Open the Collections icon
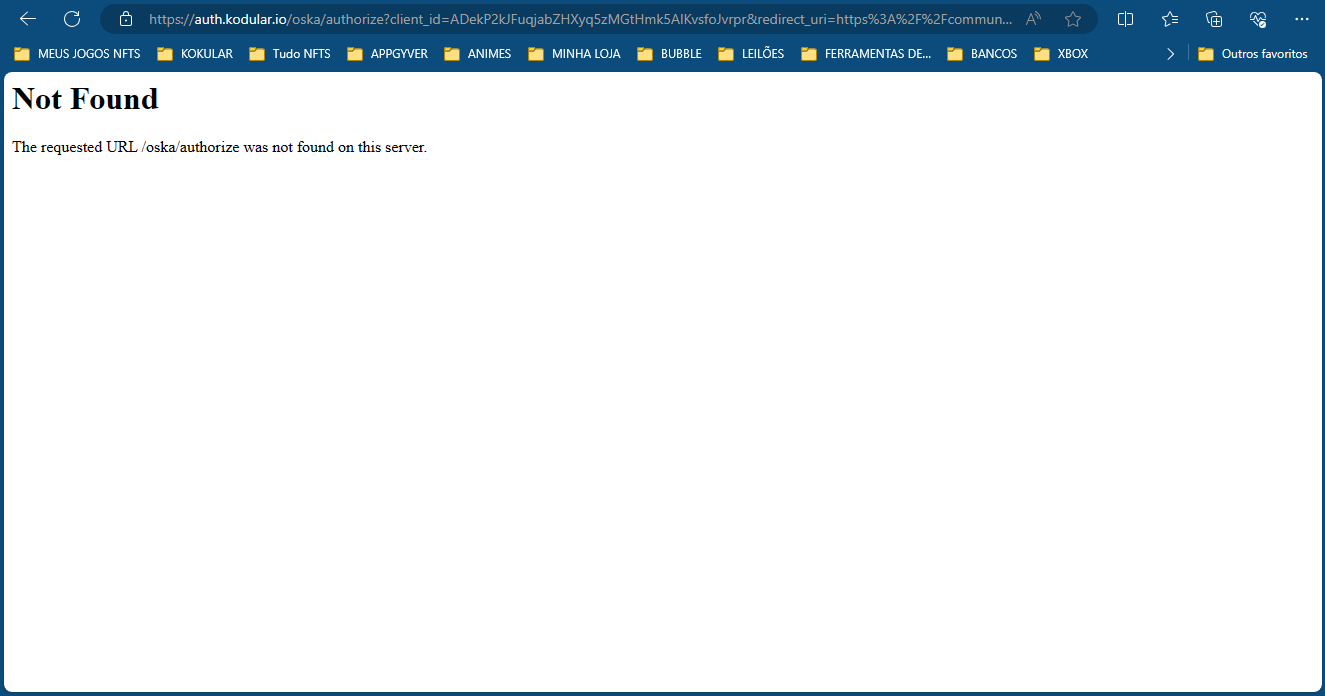 click(1214, 19)
